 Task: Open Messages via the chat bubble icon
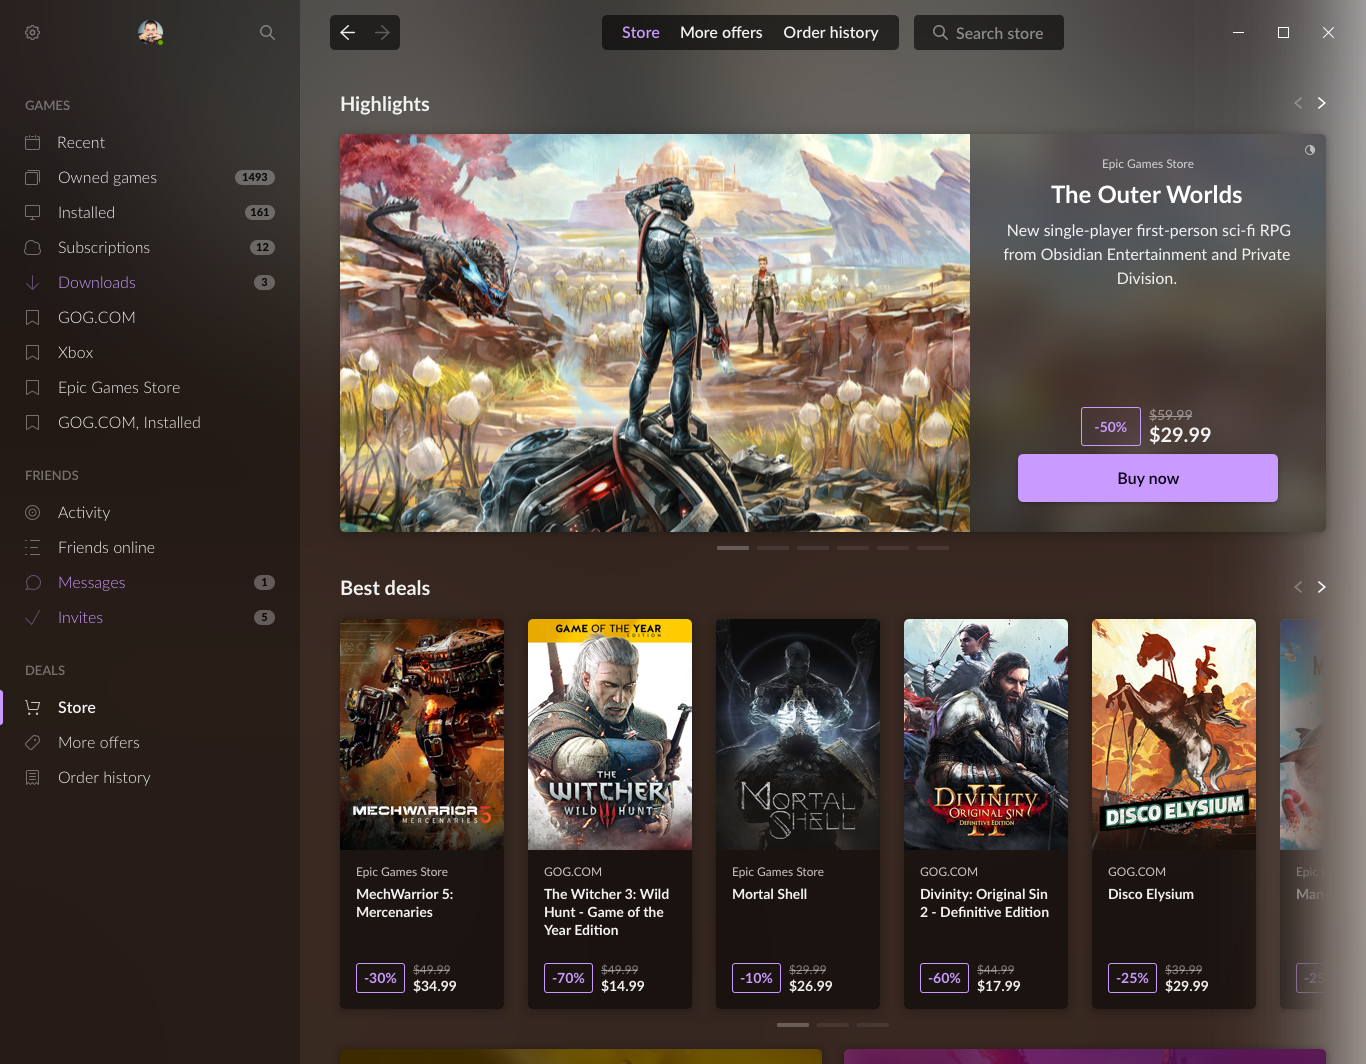[x=32, y=582]
